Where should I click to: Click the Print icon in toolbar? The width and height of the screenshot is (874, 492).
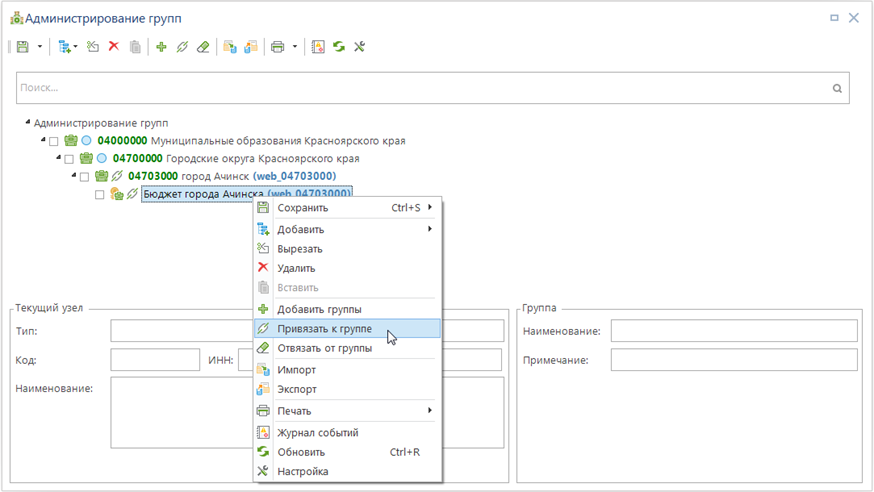[278, 47]
